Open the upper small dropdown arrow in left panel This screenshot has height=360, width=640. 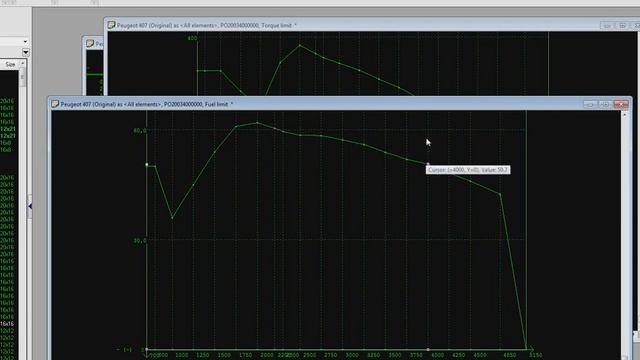[x=25, y=42]
